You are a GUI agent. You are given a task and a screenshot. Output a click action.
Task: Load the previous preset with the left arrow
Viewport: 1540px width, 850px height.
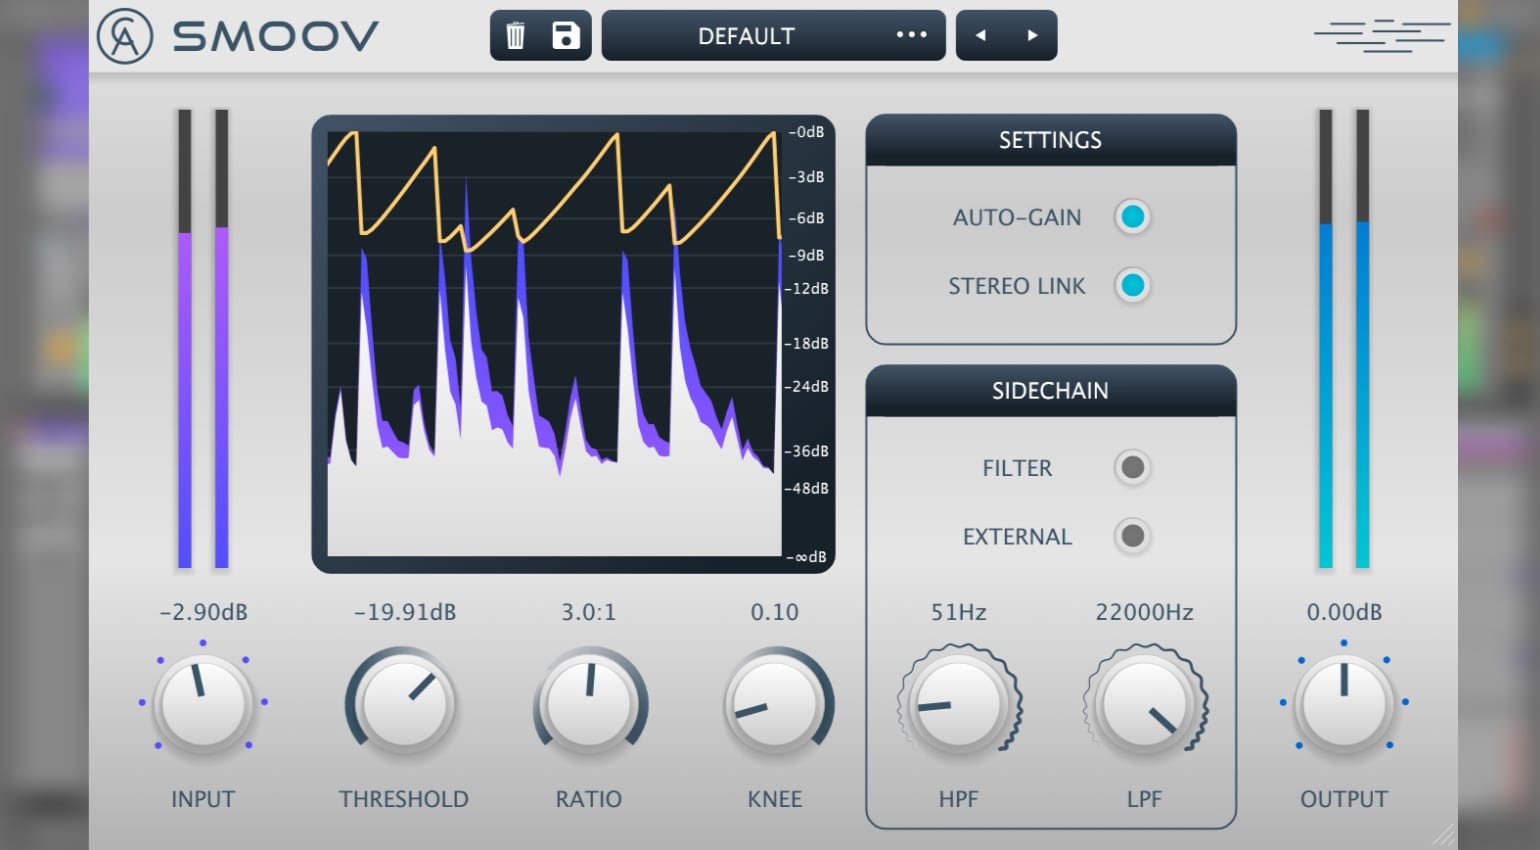pyautogui.click(x=981, y=35)
